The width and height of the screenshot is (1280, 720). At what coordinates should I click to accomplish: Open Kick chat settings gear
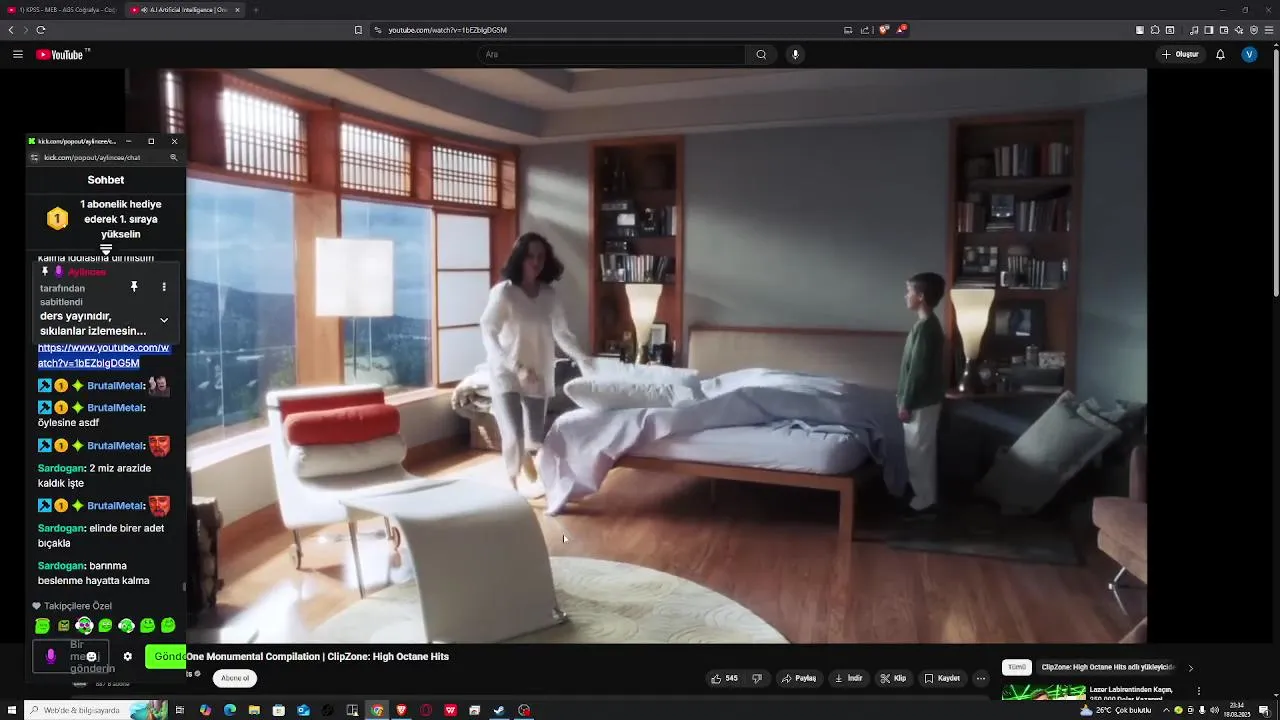coord(127,657)
